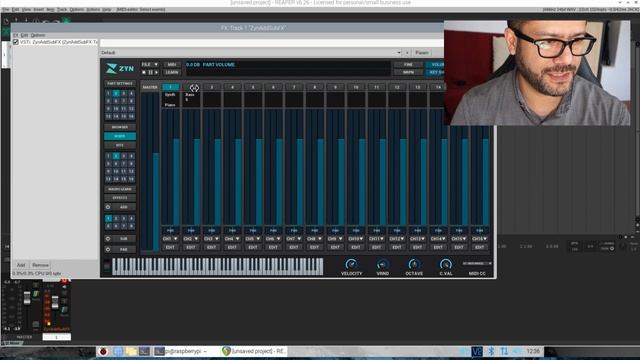Open the CH12 channel dropdown
Screen dimensions: 640x360
[x=397, y=238]
